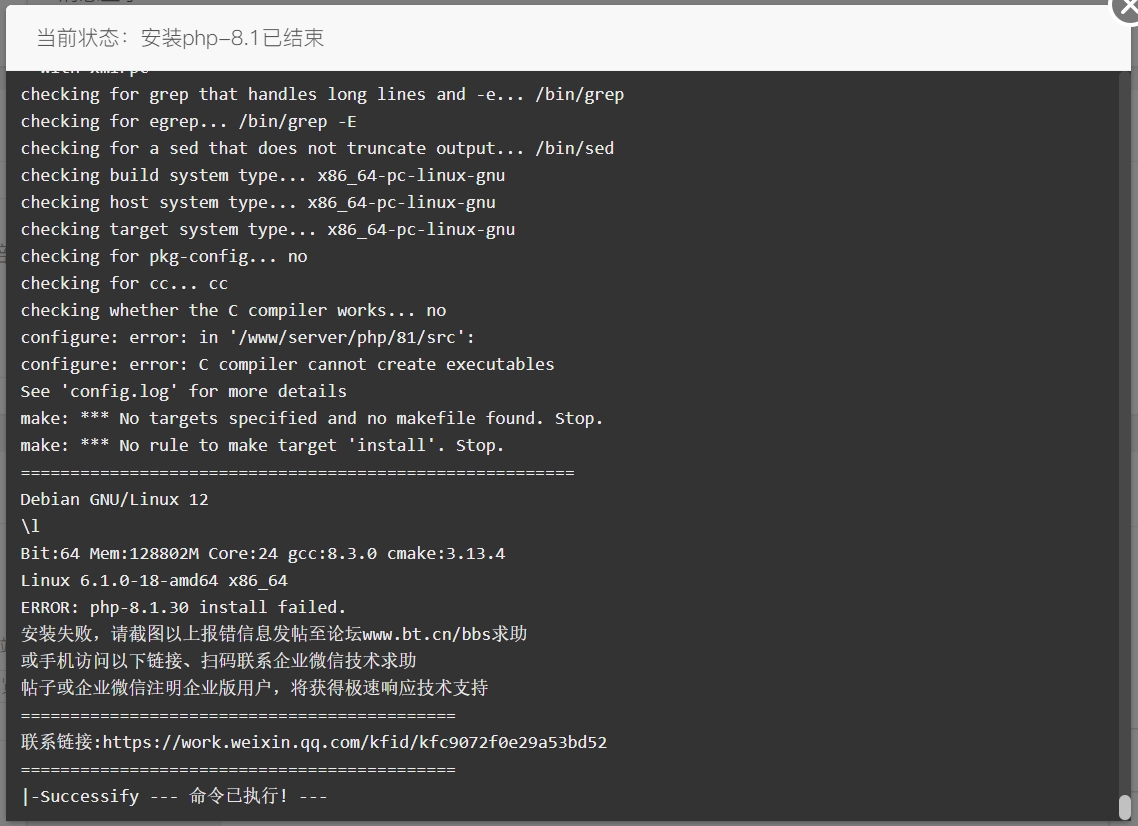Click the configure error path '/www/server/php/81/src' line
Image resolution: width=1138 pixels, height=826 pixels.
pos(247,338)
